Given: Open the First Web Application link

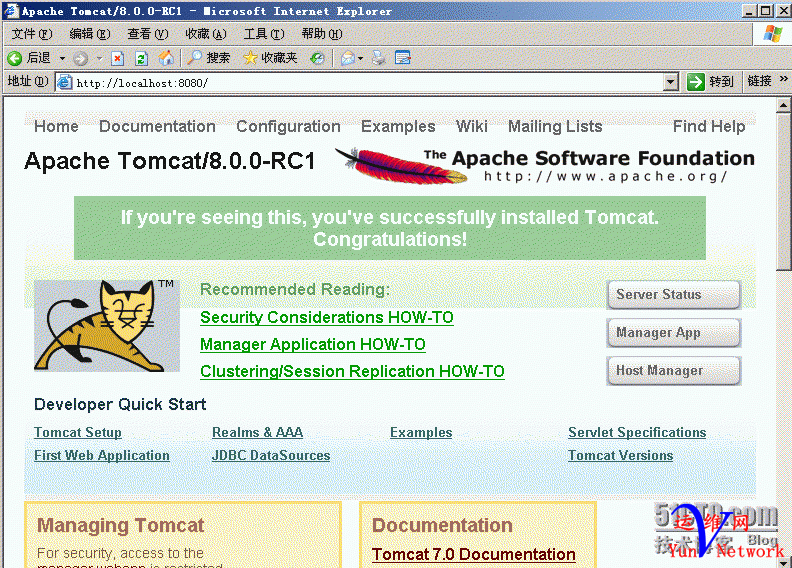Looking at the screenshot, I should (x=102, y=455).
